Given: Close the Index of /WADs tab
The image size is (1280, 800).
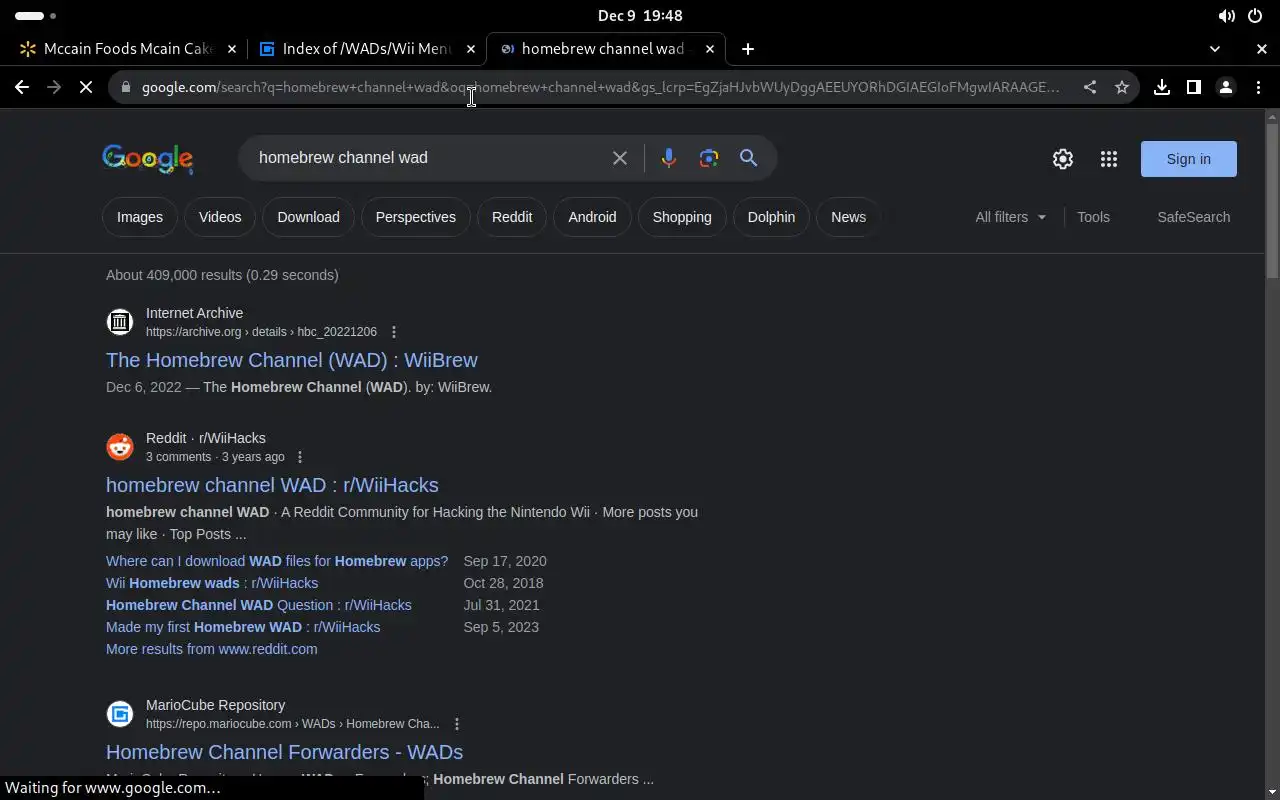Looking at the screenshot, I should (x=471, y=49).
